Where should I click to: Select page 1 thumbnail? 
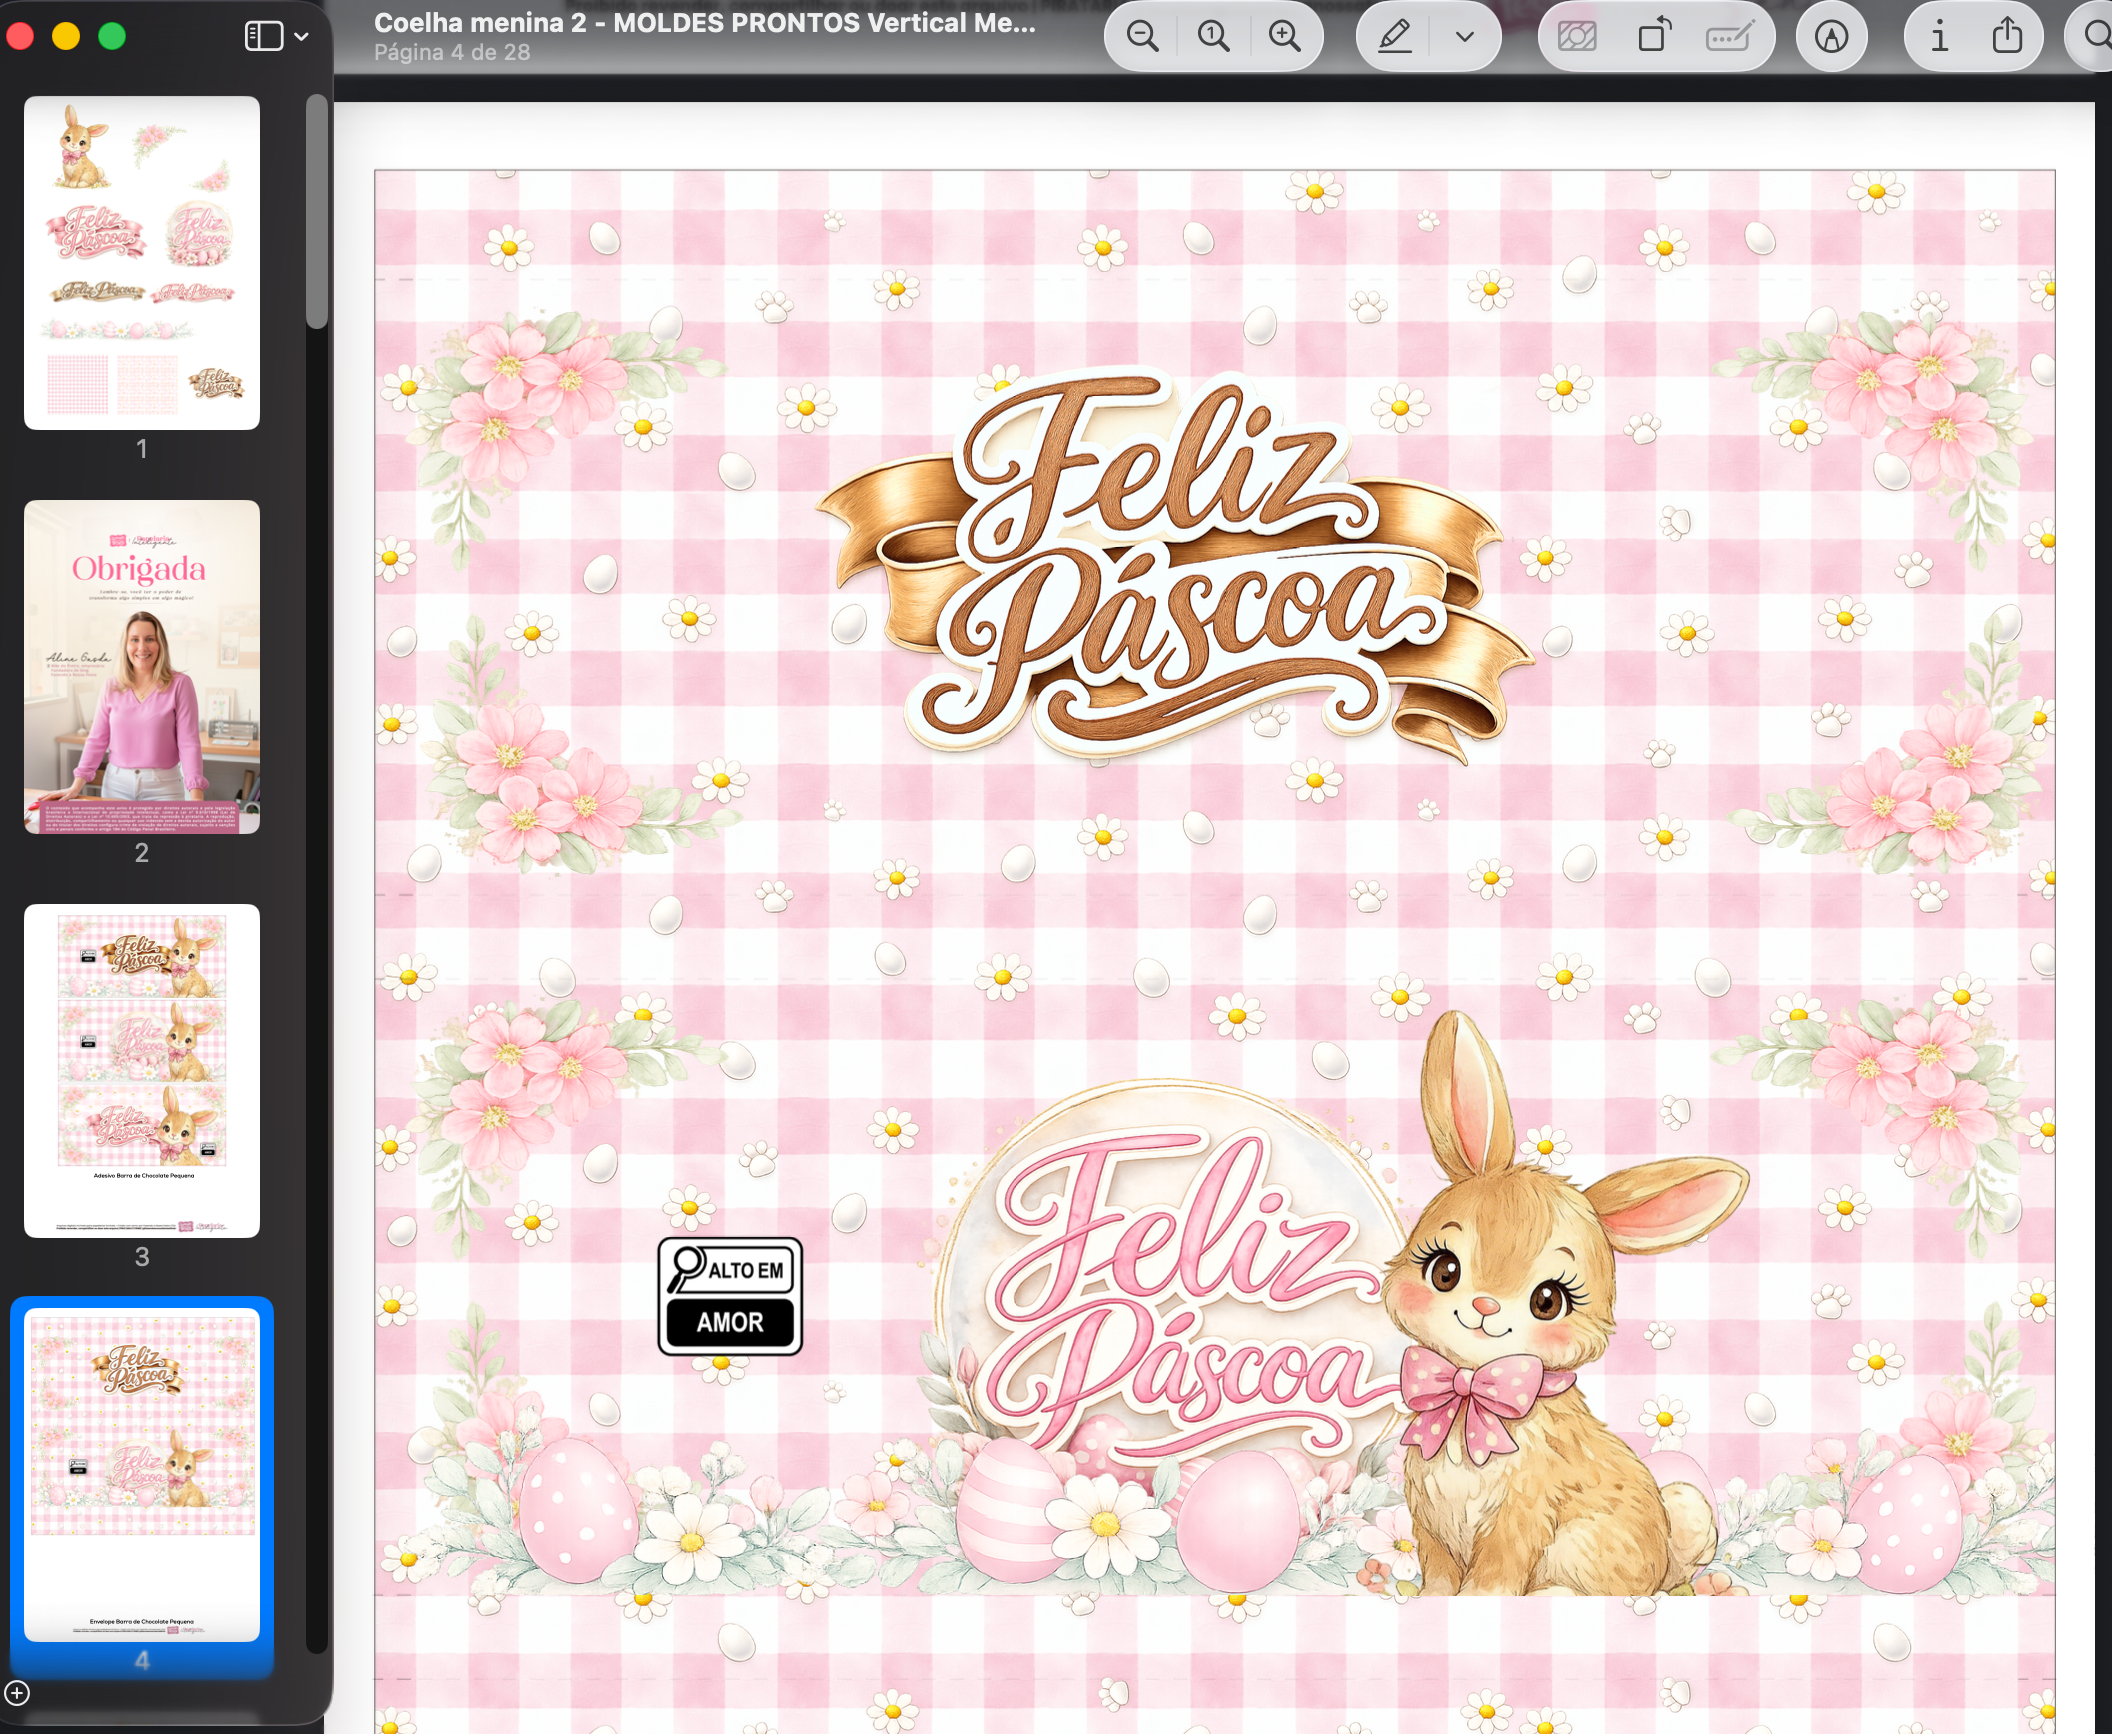click(142, 263)
